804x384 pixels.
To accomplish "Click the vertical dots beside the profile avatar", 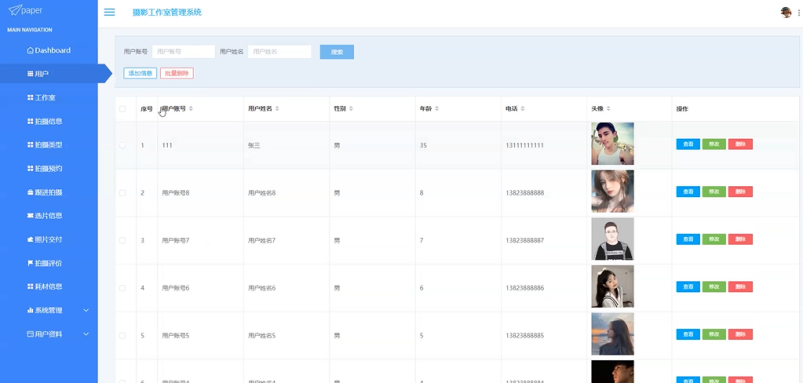I will 799,13.
